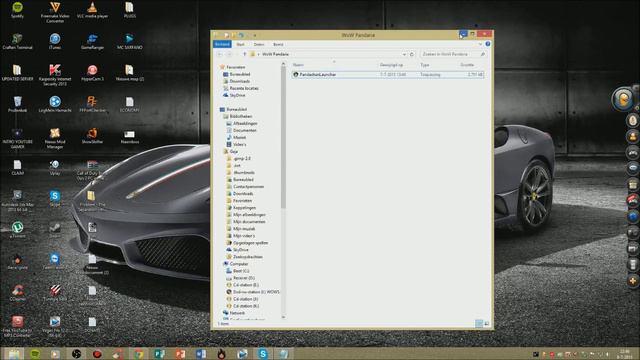Open the Start ribbon tab
The height and width of the screenshot is (360, 640).
coord(240,44)
